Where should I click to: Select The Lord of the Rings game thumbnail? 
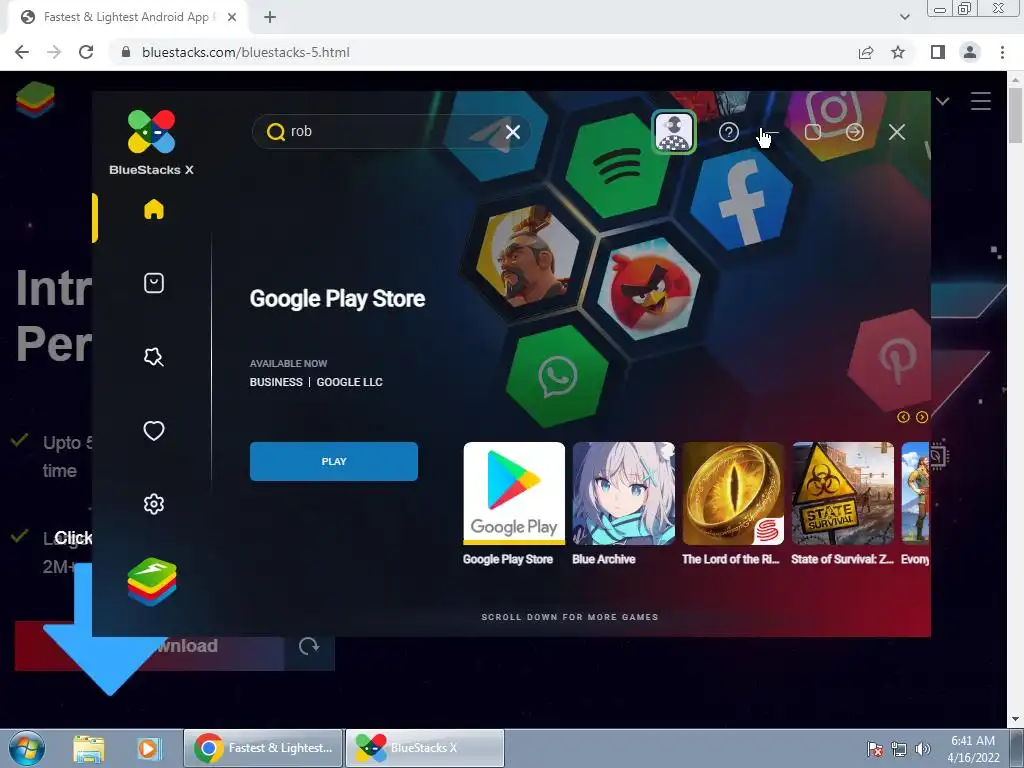coord(733,493)
